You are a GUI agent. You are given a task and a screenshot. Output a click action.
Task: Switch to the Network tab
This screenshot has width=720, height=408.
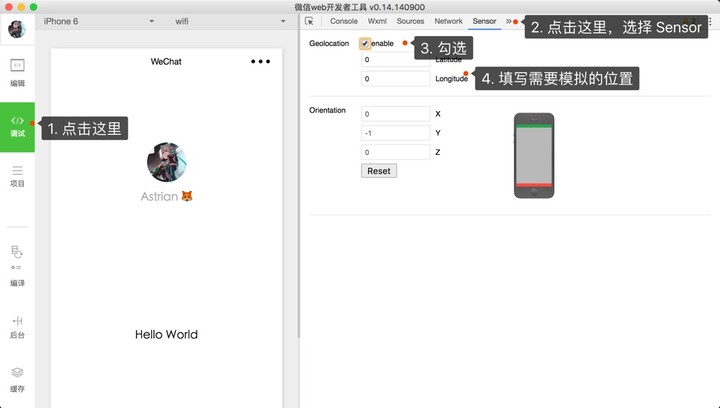(x=448, y=21)
